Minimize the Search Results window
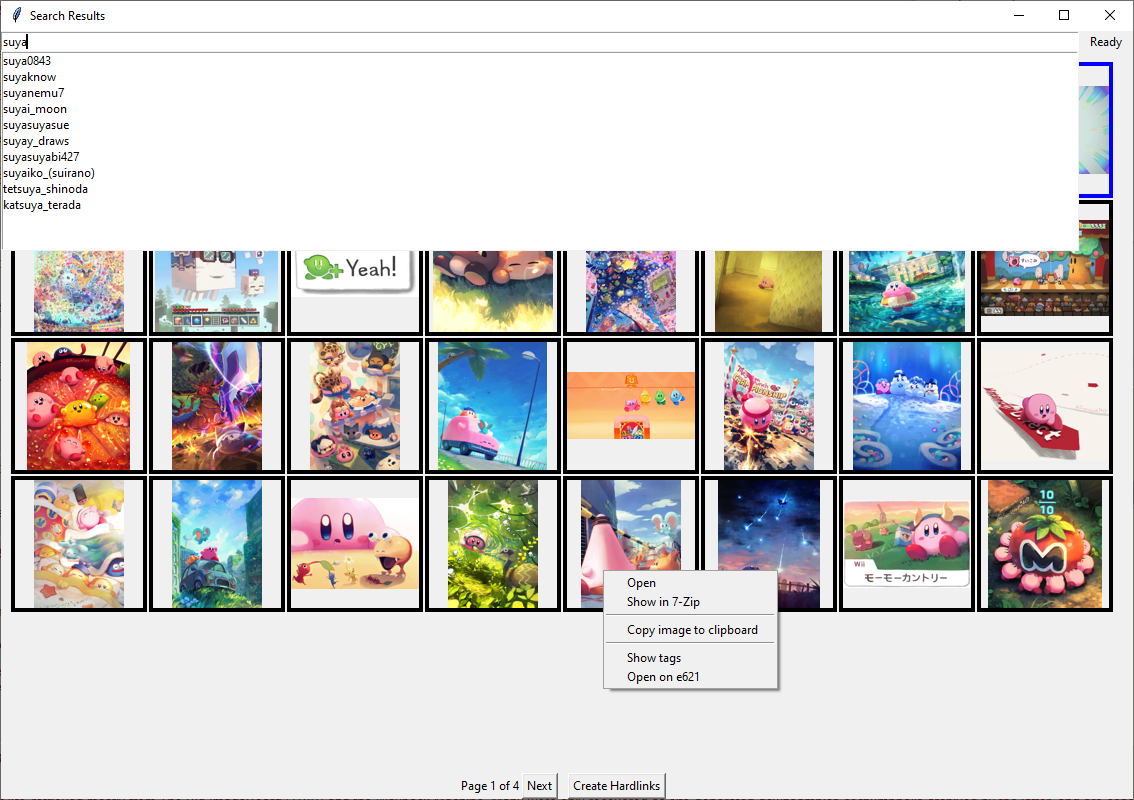This screenshot has height=800, width=1134. [1019, 15]
